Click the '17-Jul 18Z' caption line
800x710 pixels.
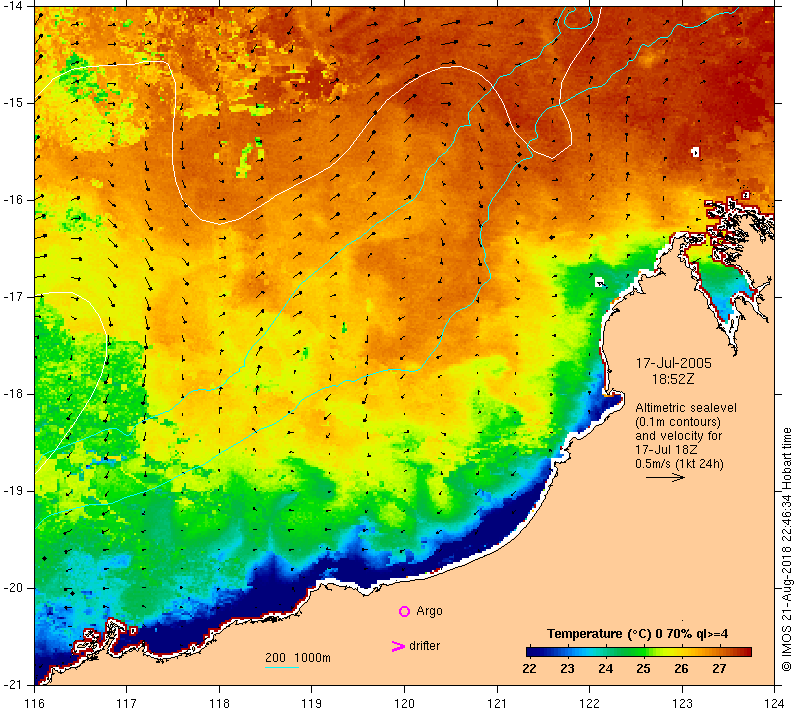[666, 449]
